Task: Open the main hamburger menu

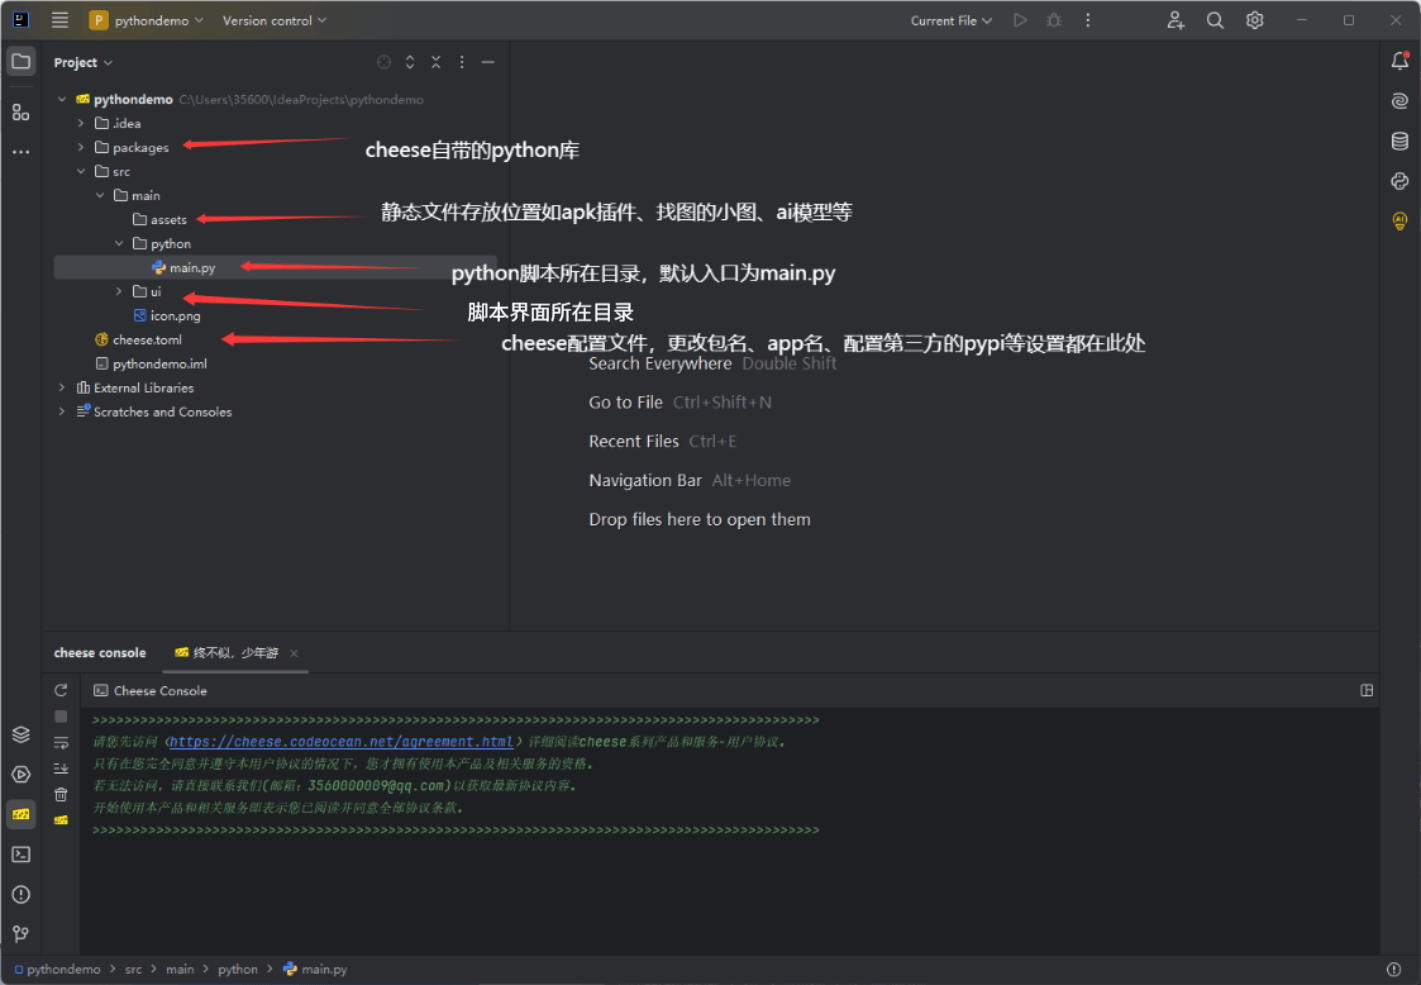Action: point(59,19)
